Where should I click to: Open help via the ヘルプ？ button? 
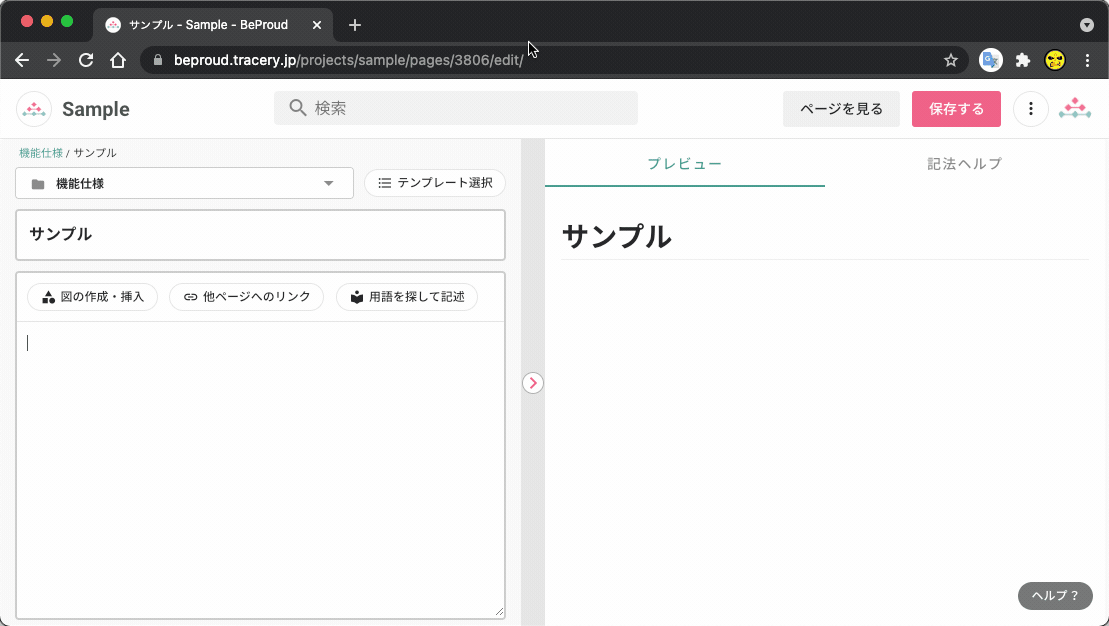click(x=1054, y=596)
